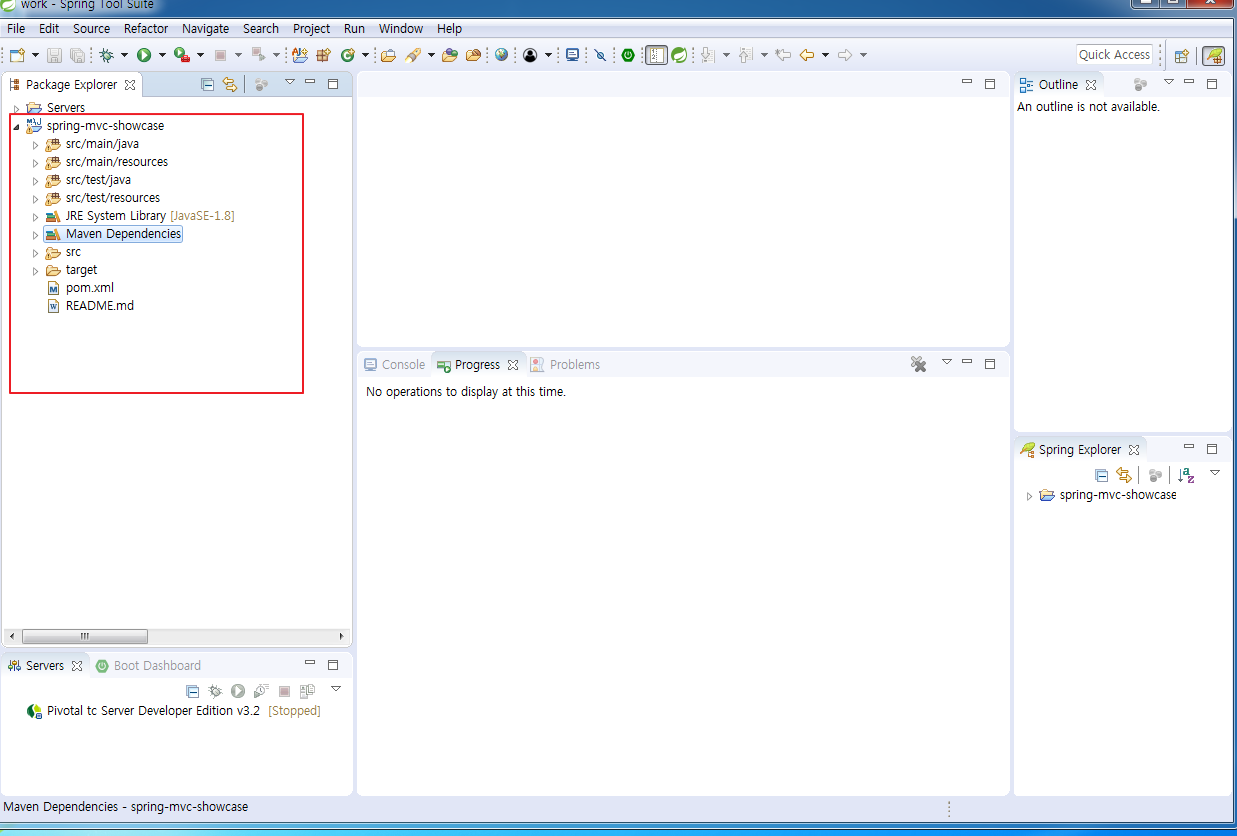Viewport: 1237px width, 836px height.
Task: Open the Project menu
Action: point(311,29)
